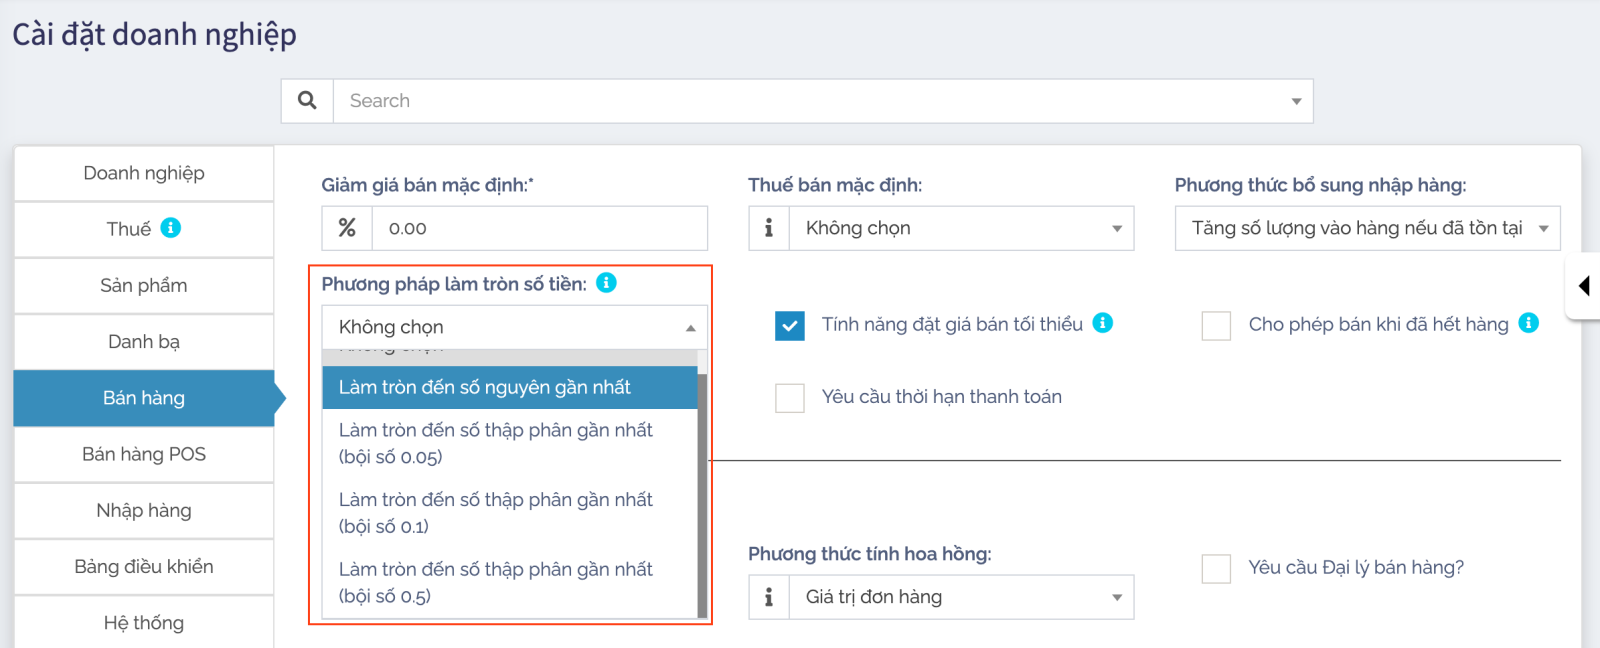Switch to Bán hàng POS tab
Screen dimensions: 1600x648
coord(144,454)
